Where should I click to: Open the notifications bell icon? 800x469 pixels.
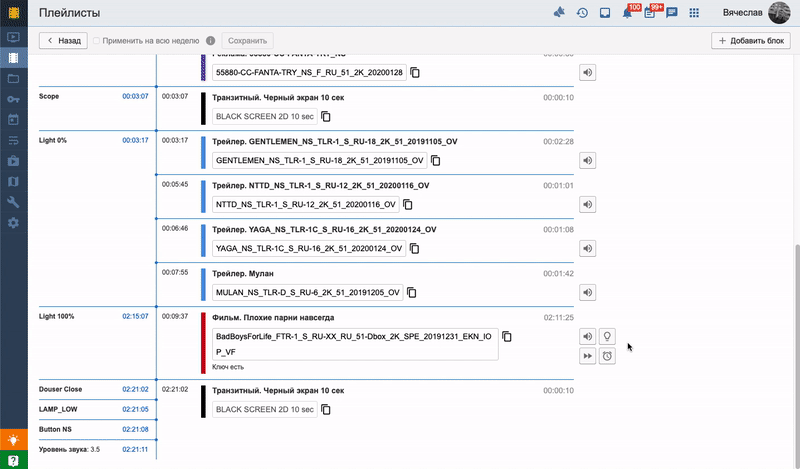coord(627,13)
